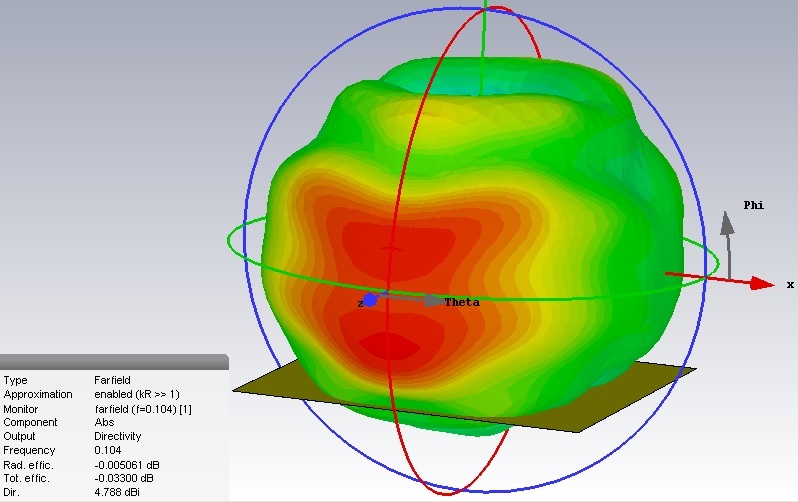Click the 'Type' label
798x502 pixels.
(x=15, y=380)
